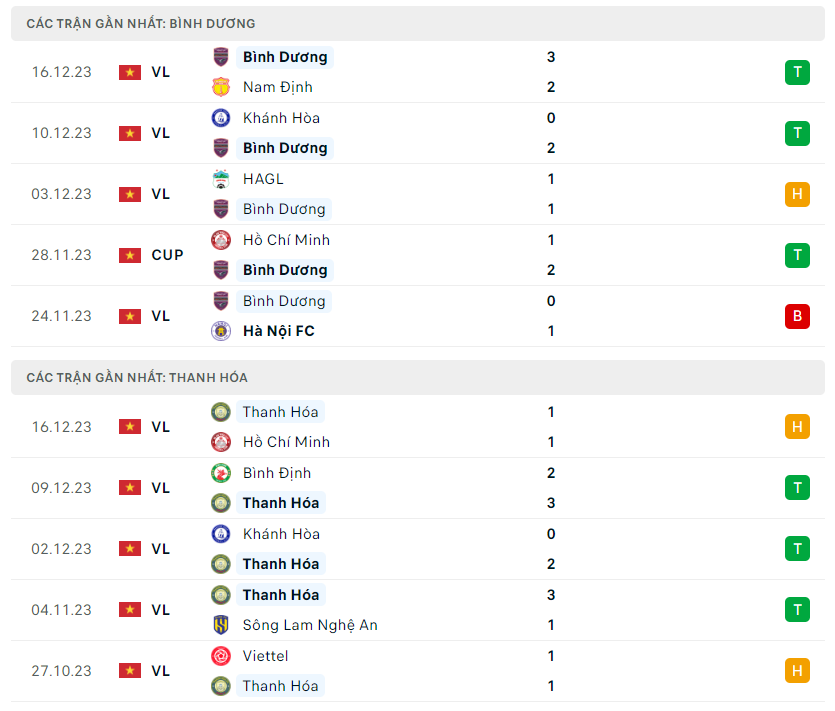
Task: Open the Sông Lam Nghệ An team link
Action: click(310, 625)
